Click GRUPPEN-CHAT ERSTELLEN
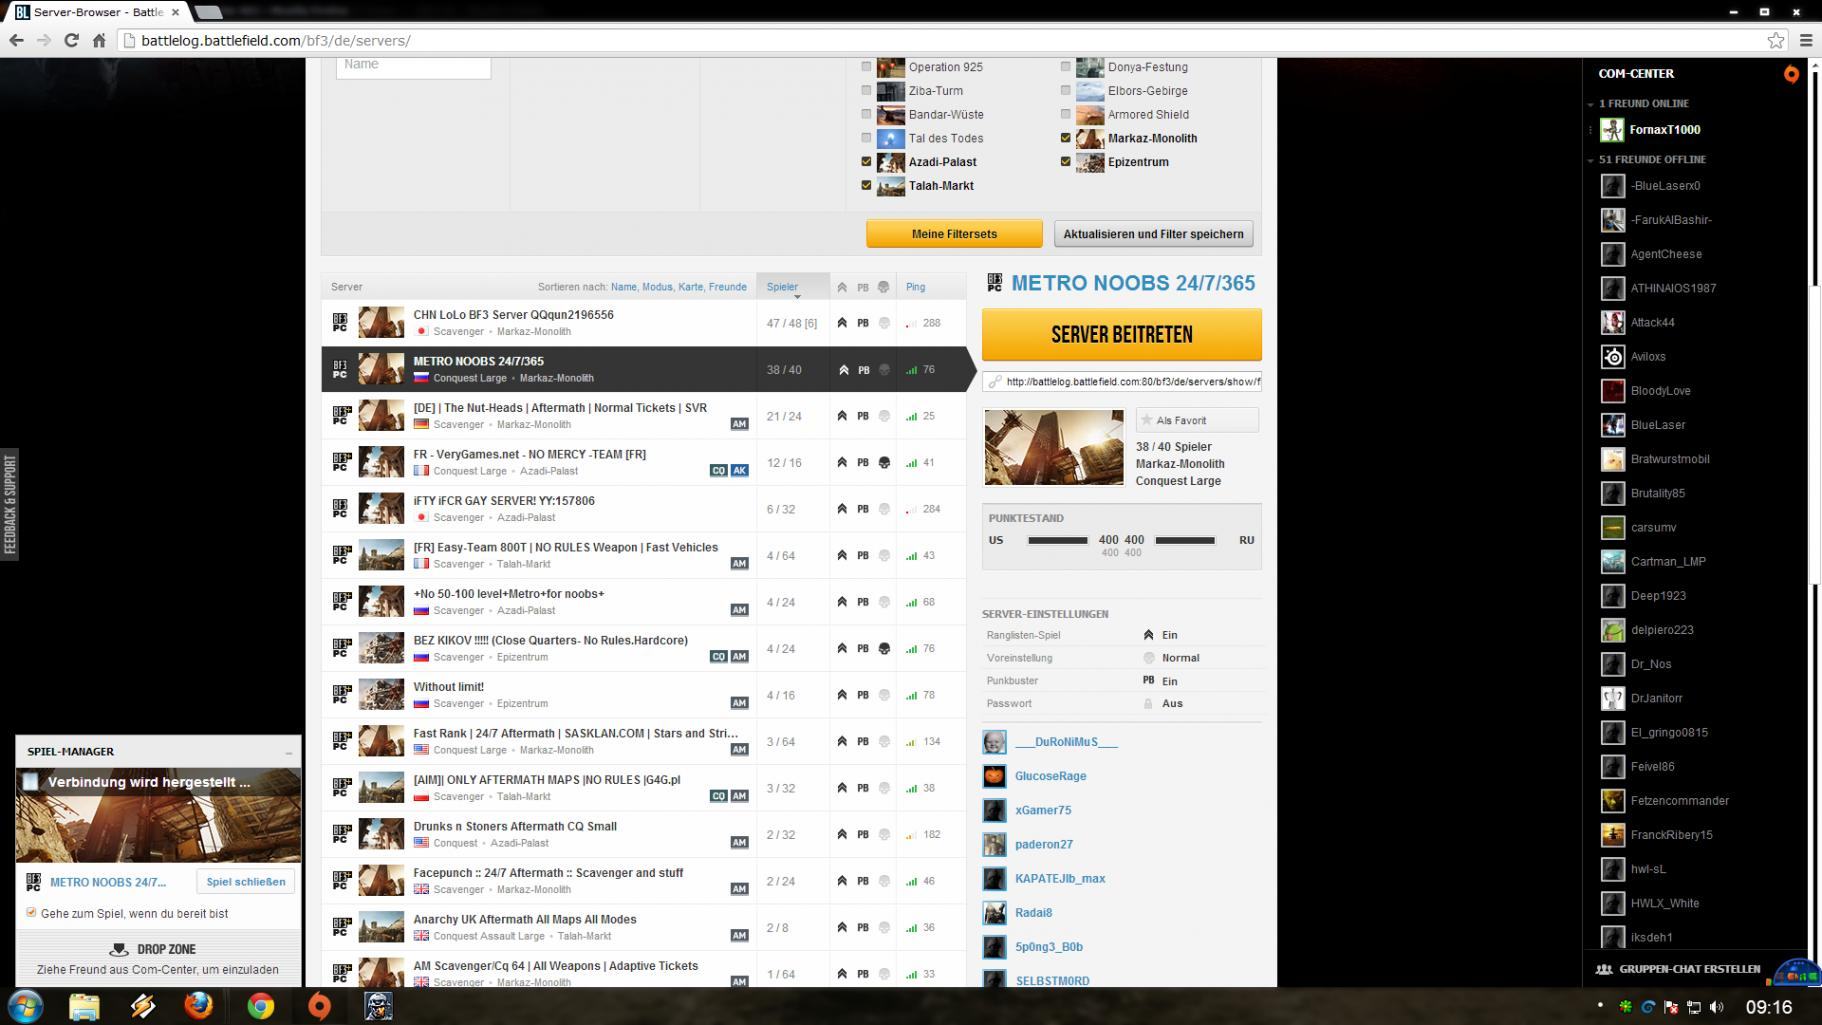Viewport: 1822px width, 1025px height. pos(1690,969)
